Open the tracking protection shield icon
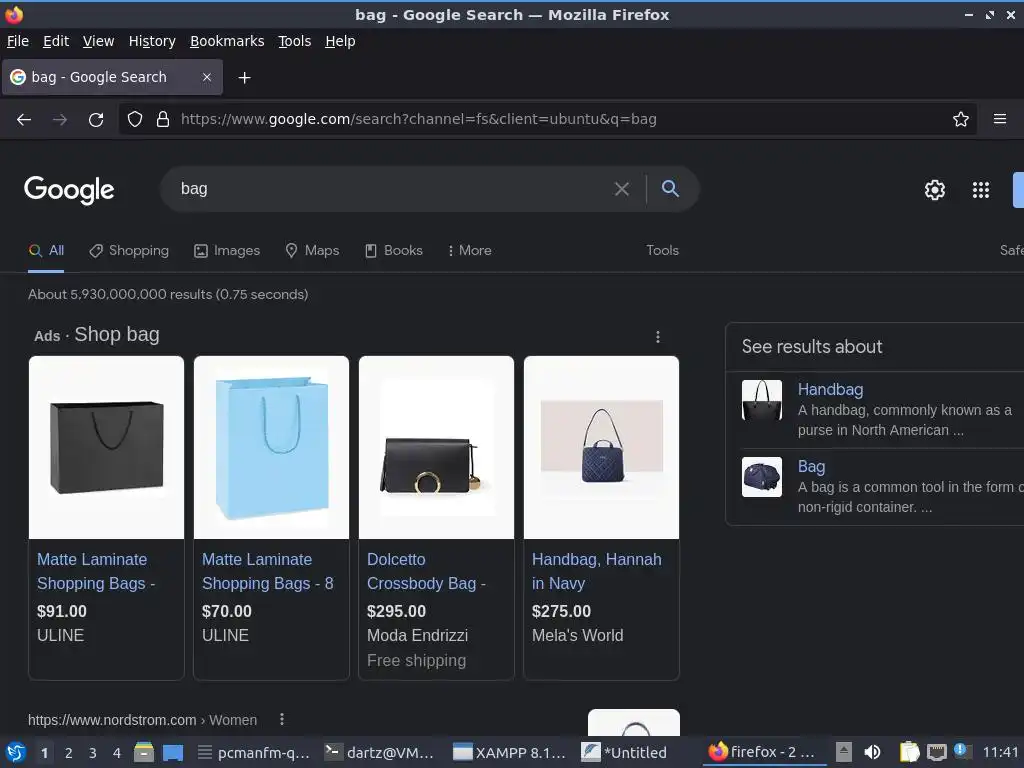 [x=135, y=119]
